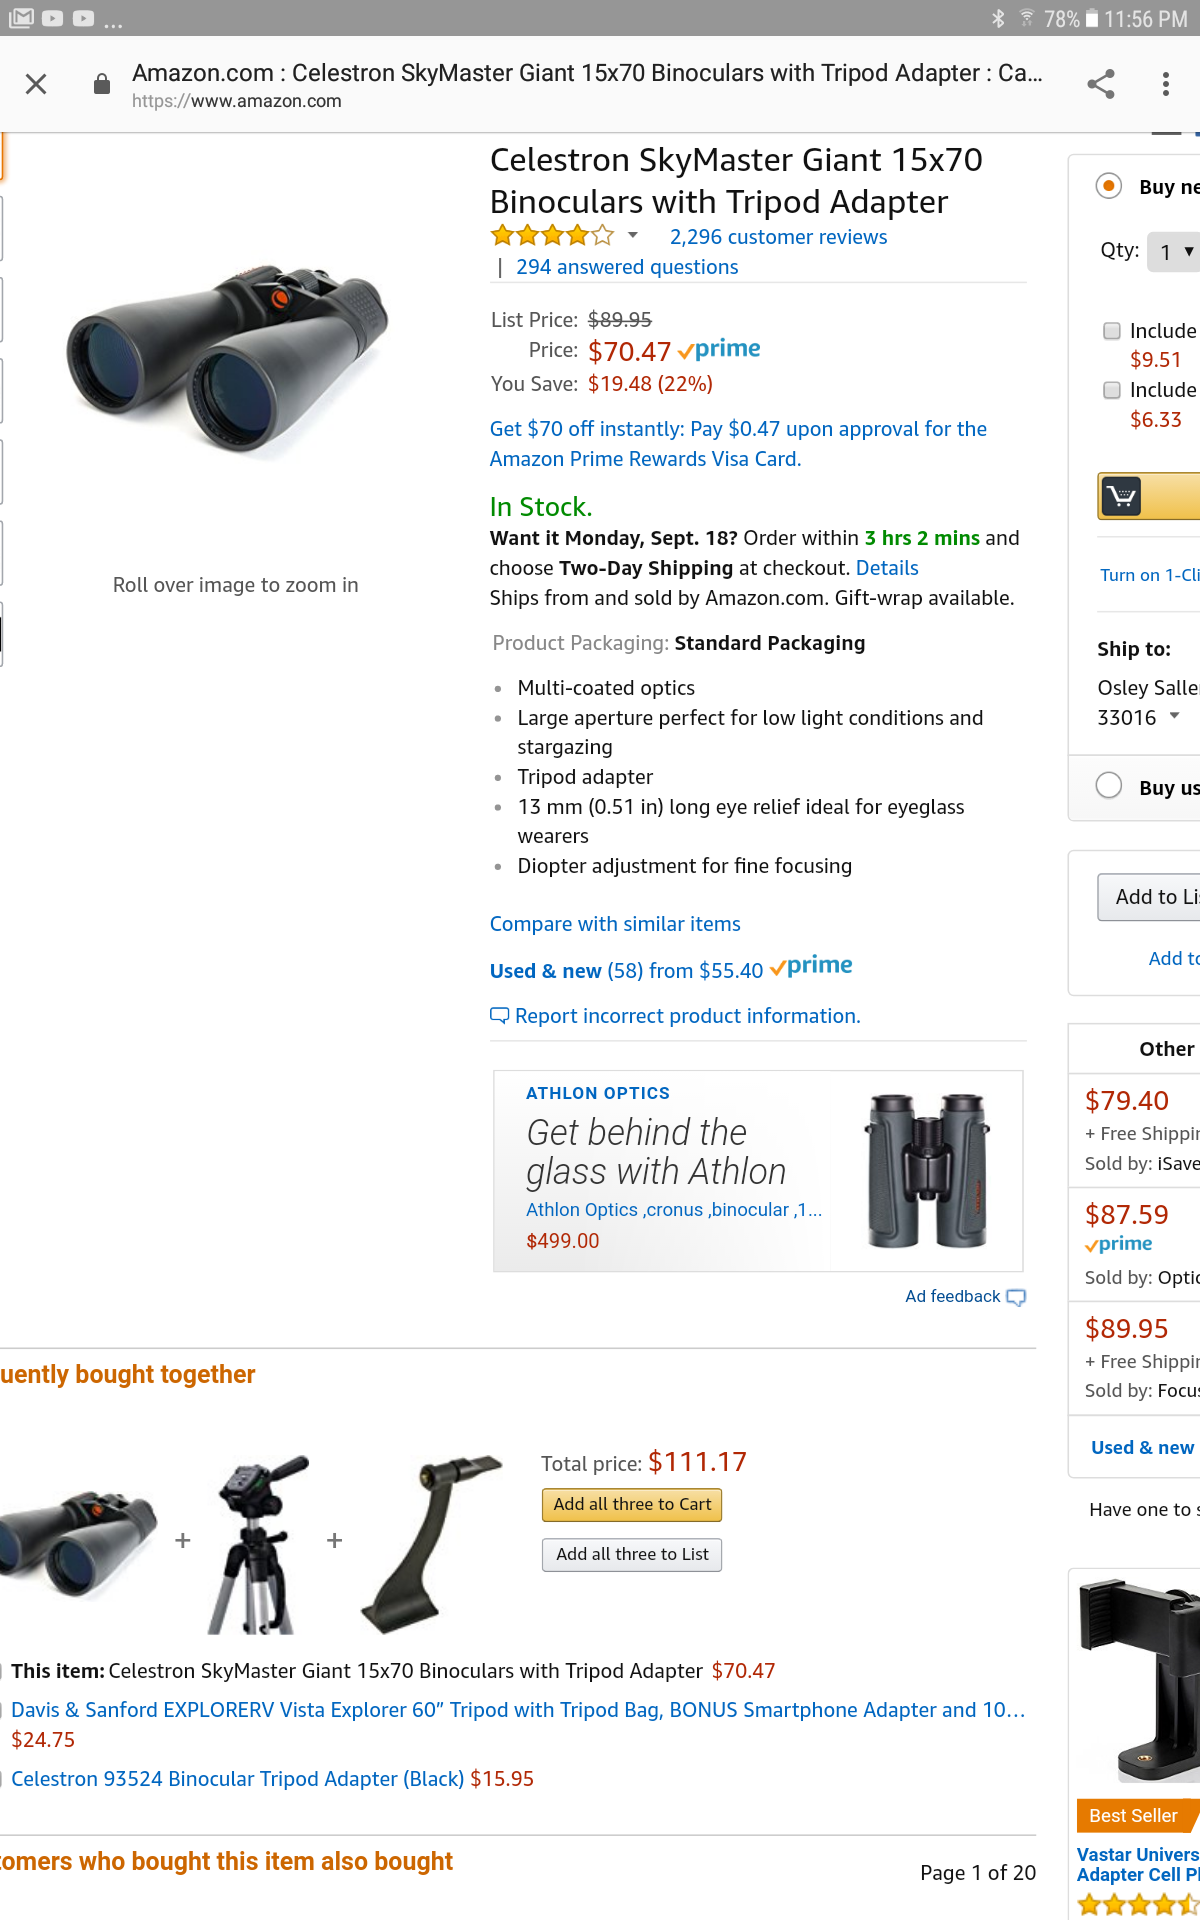Close the browser tab with X icon

pos(36,84)
